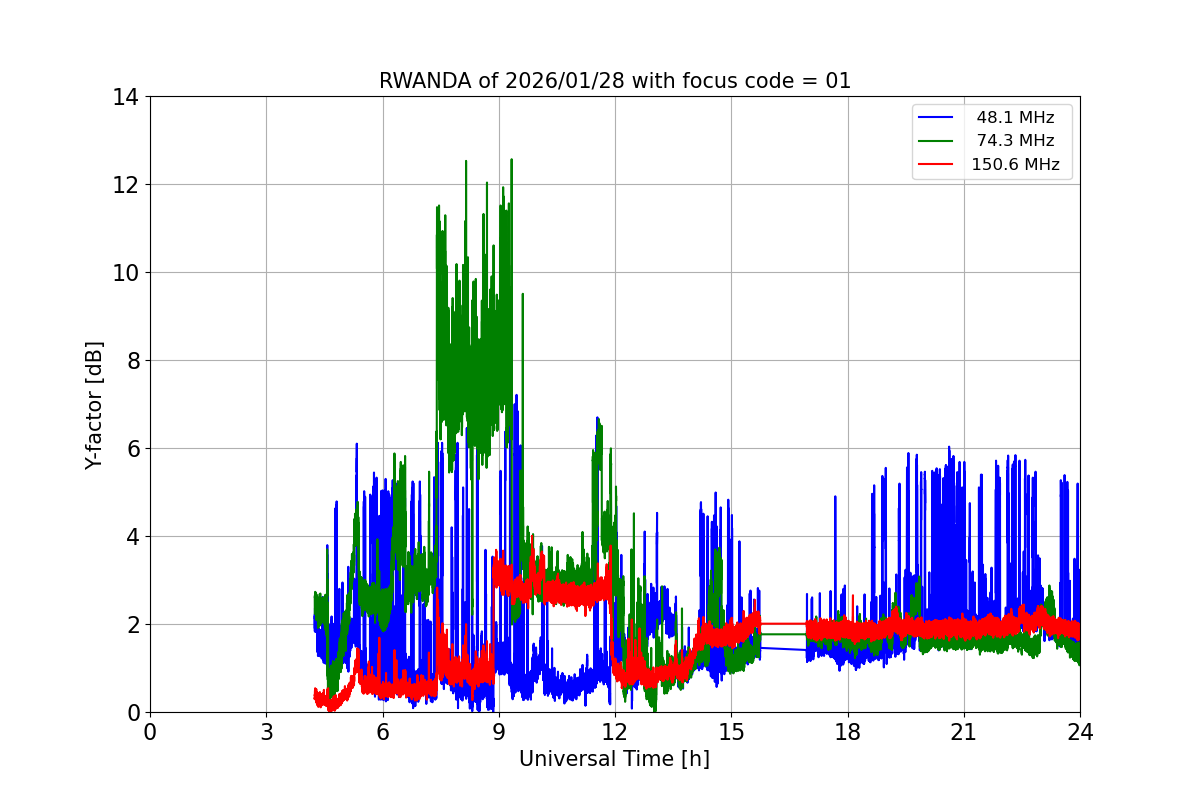Viewport: 1200px width, 800px height.
Task: Click the plot title mentioning RWANDA
Action: [614, 81]
